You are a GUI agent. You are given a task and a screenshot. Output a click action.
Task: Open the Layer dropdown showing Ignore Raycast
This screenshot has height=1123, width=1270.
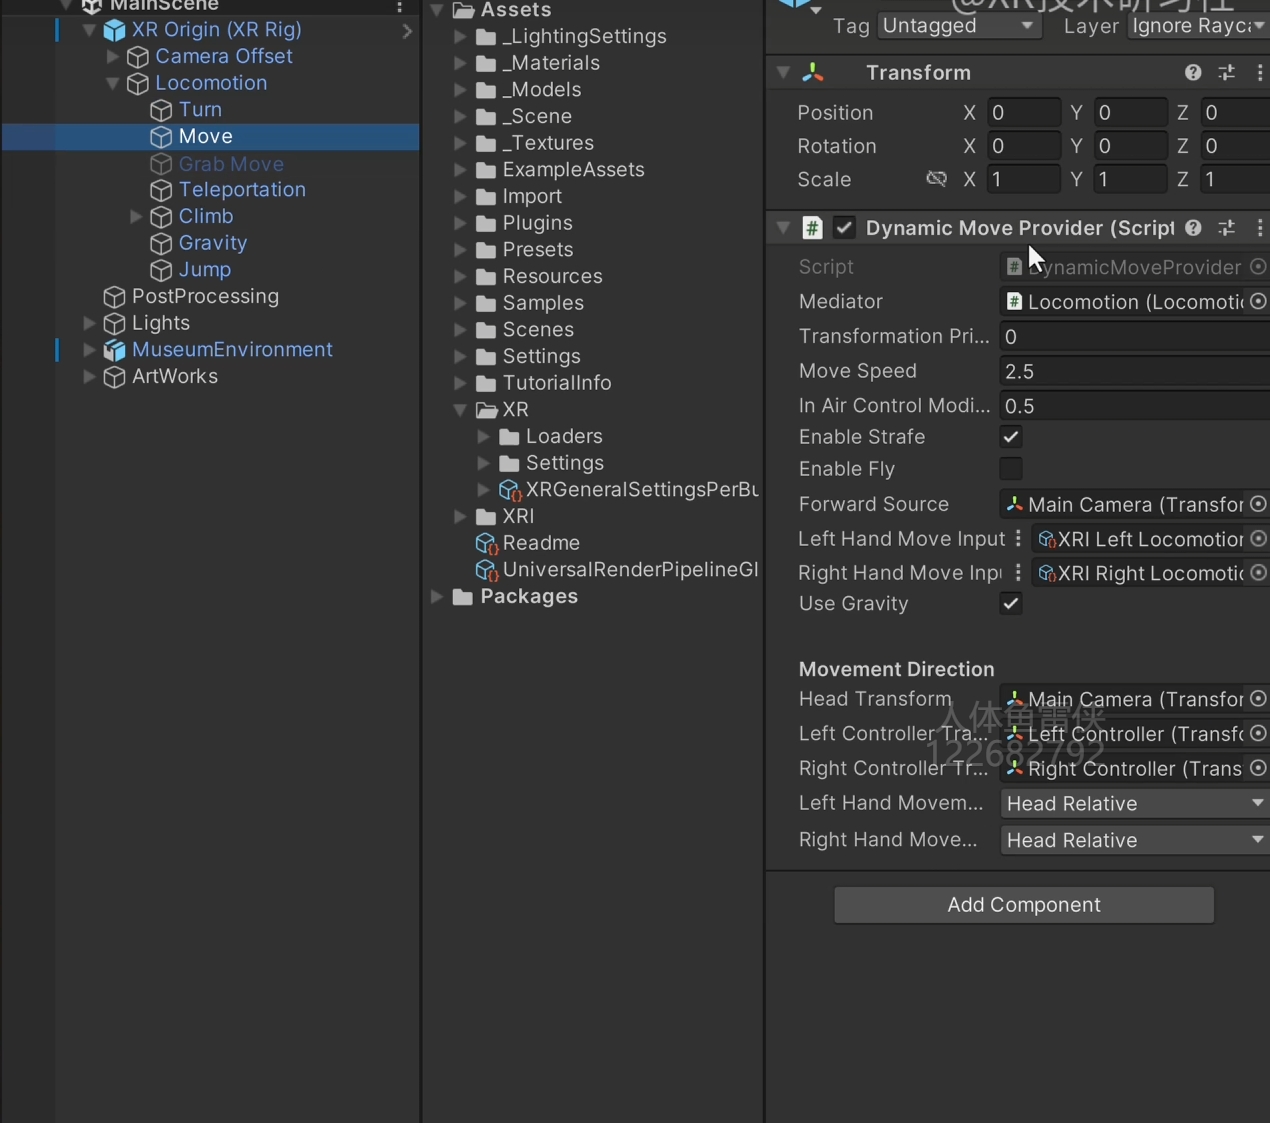click(x=1198, y=25)
